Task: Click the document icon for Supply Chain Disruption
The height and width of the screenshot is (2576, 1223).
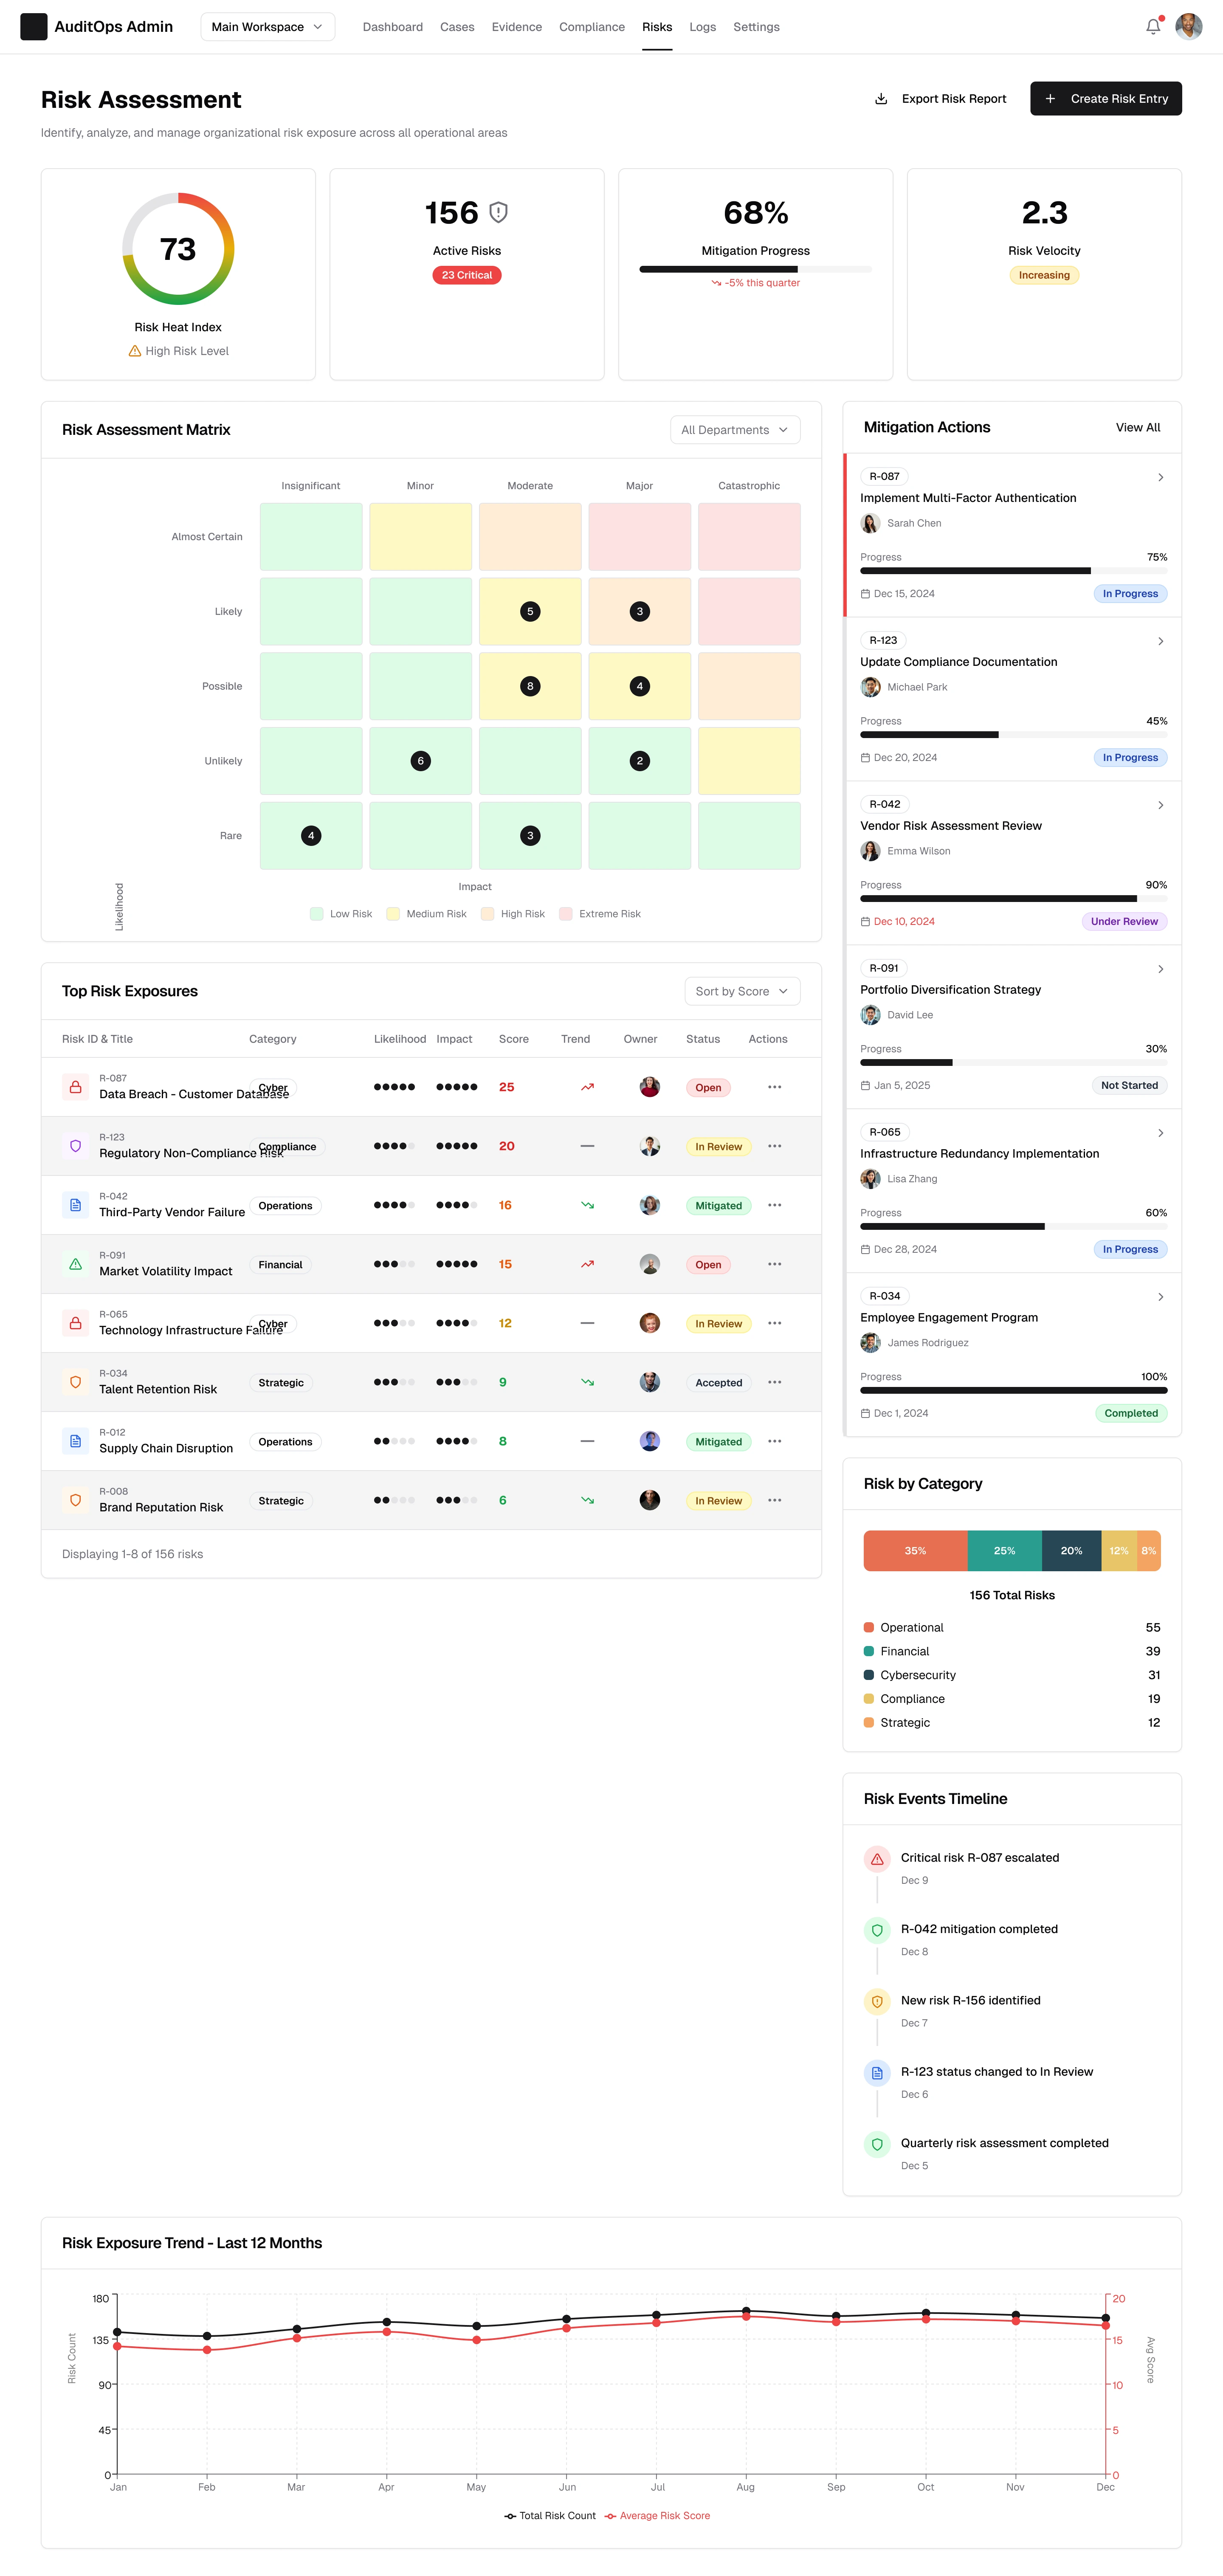Action: (75, 1441)
